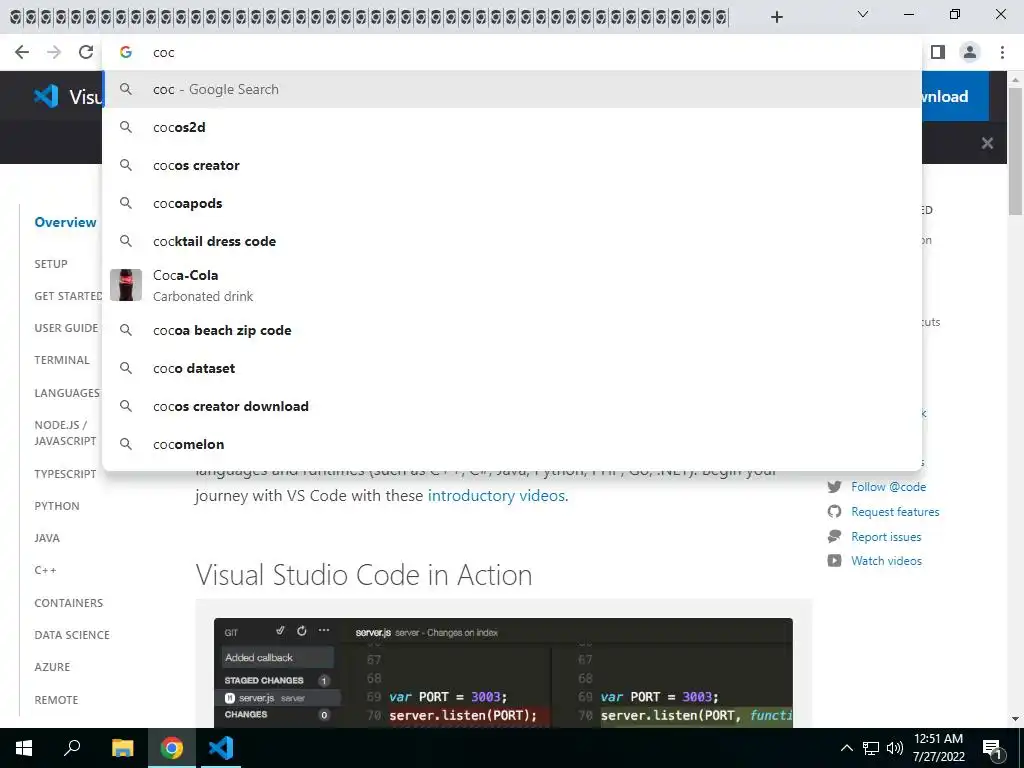Expand the LANGUAGES docs section
Screen dimensions: 1024x768
[x=67, y=392]
